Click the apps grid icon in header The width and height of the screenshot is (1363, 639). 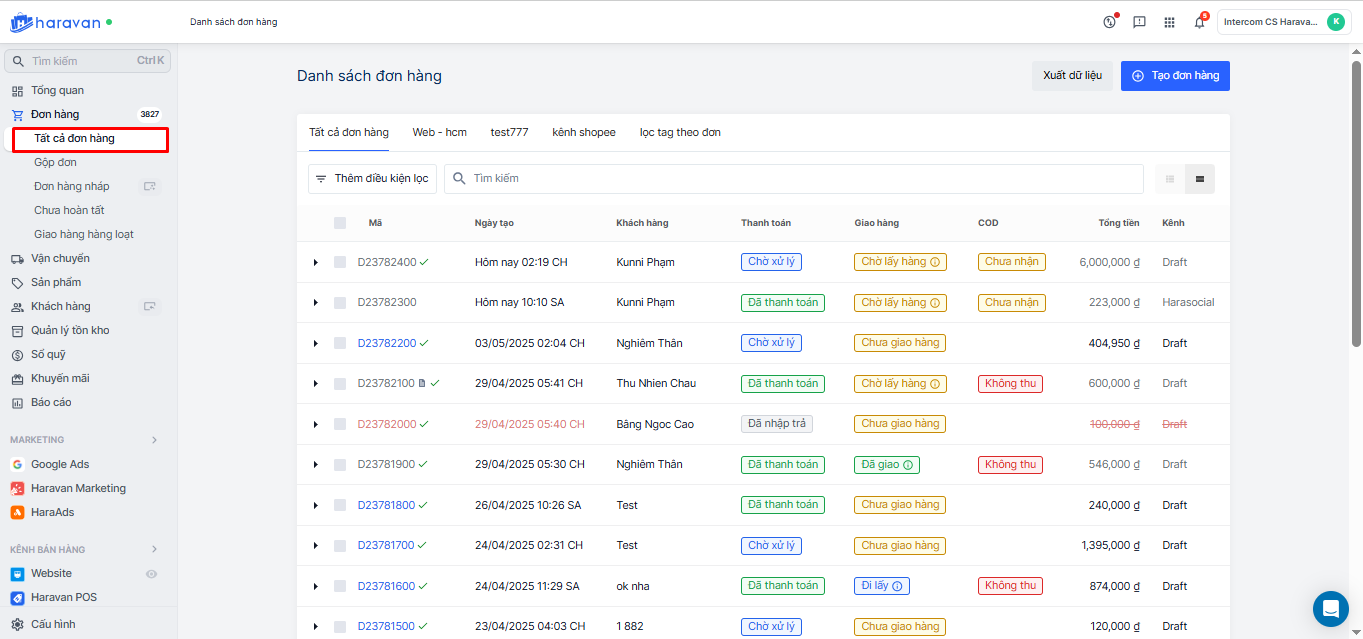[1169, 22]
